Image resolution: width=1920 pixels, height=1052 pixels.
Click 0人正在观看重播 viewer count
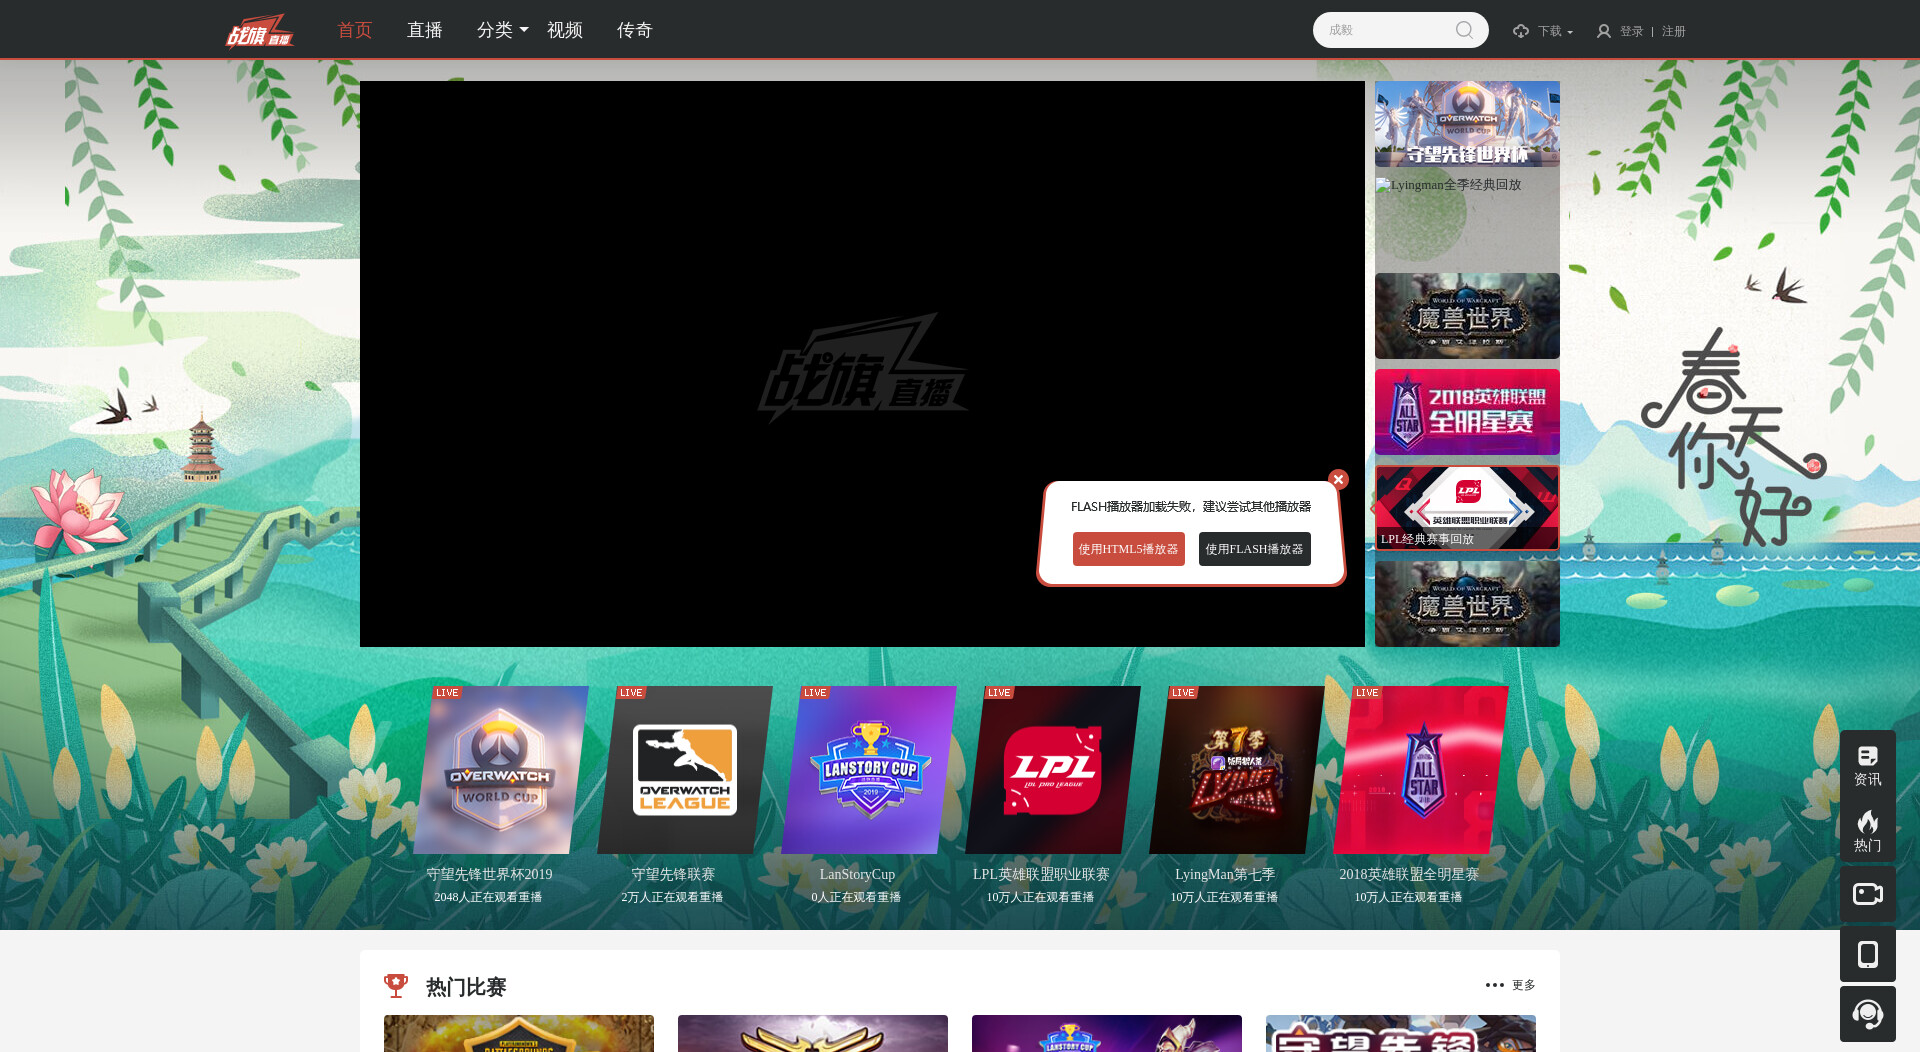click(856, 897)
